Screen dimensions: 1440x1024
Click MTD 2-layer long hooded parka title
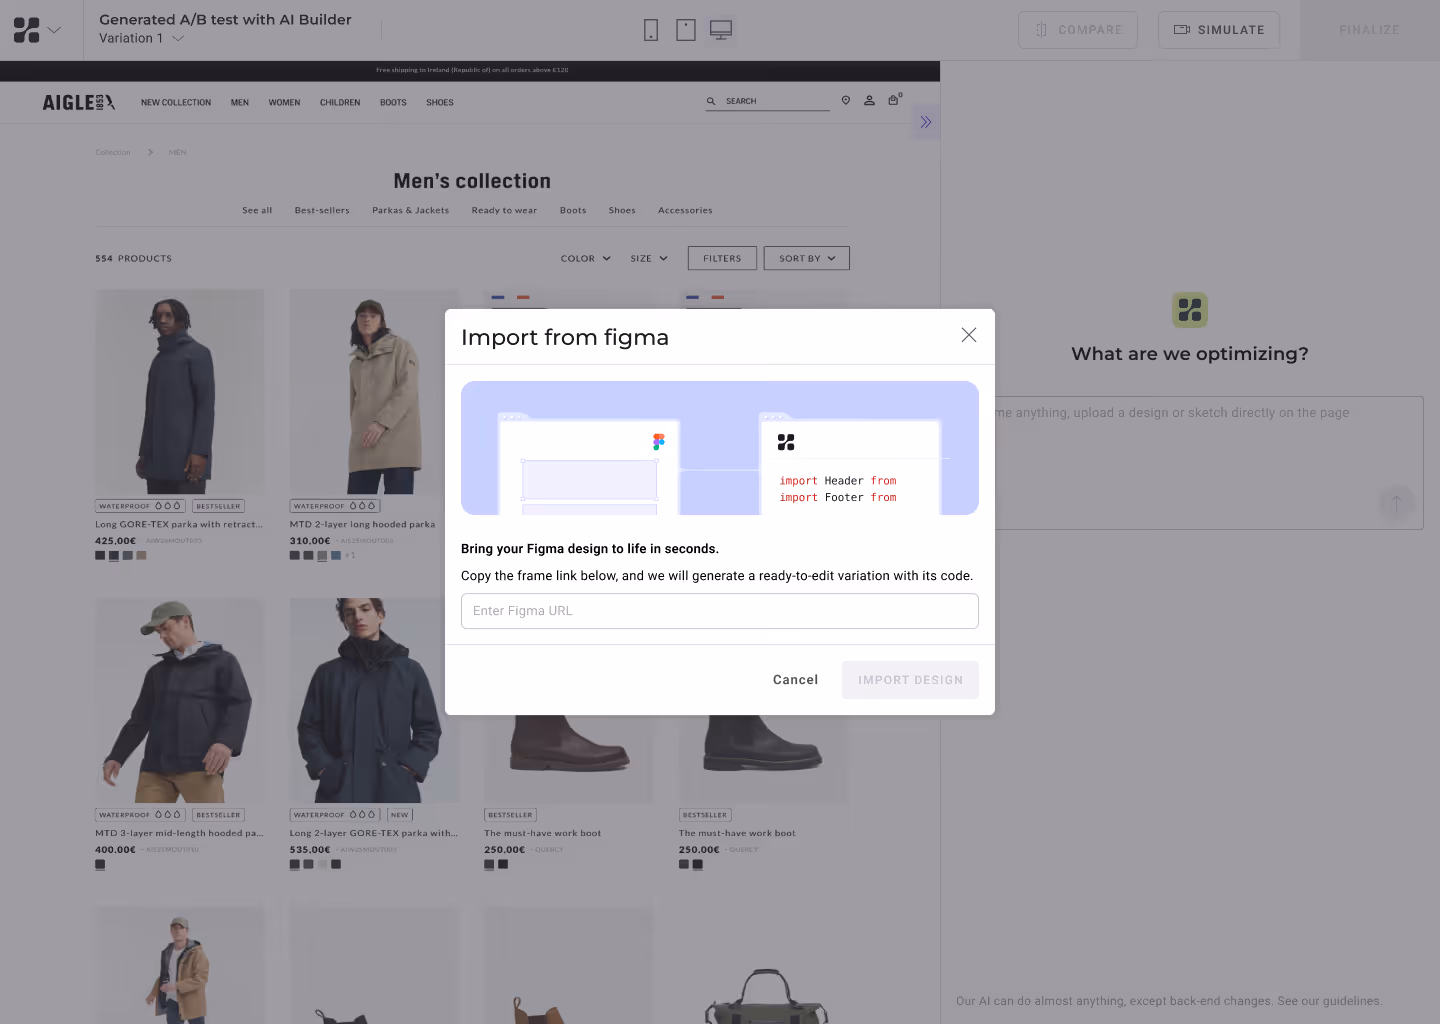[x=362, y=524]
